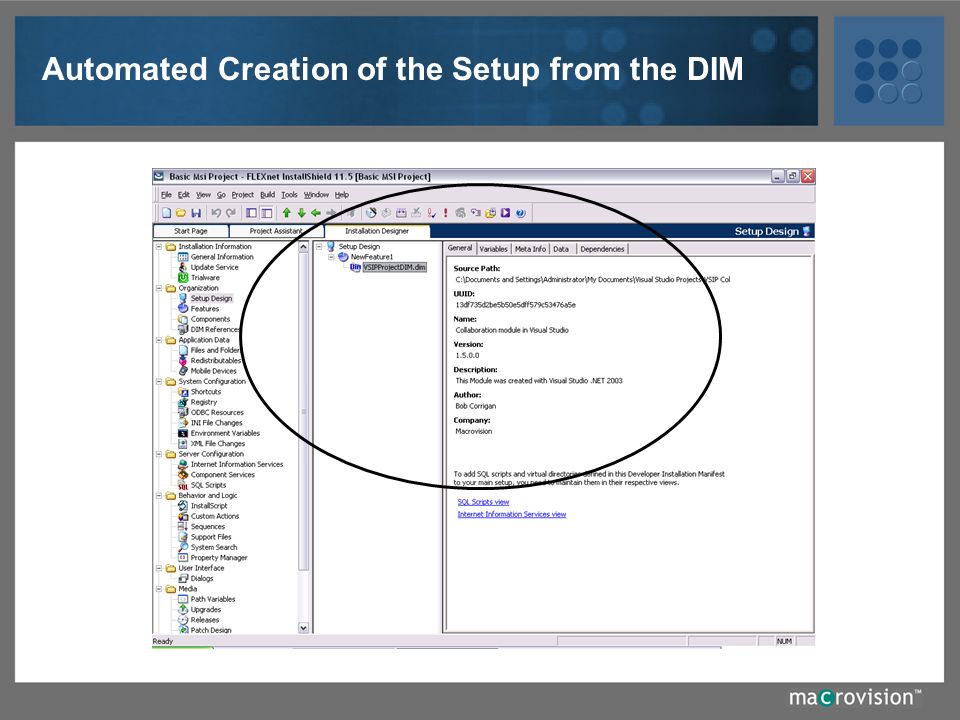960x720 pixels.
Task: Collapse the Application Data tree node
Action: 159,340
